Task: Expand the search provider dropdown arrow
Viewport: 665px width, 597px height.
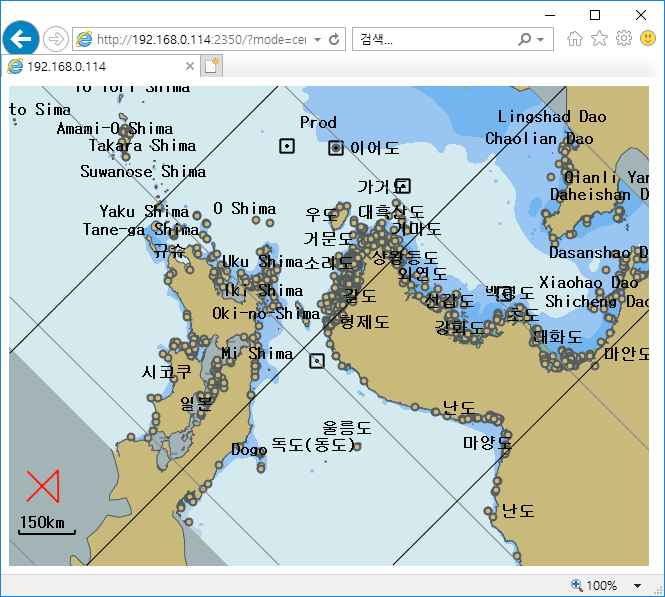Action: [541, 40]
